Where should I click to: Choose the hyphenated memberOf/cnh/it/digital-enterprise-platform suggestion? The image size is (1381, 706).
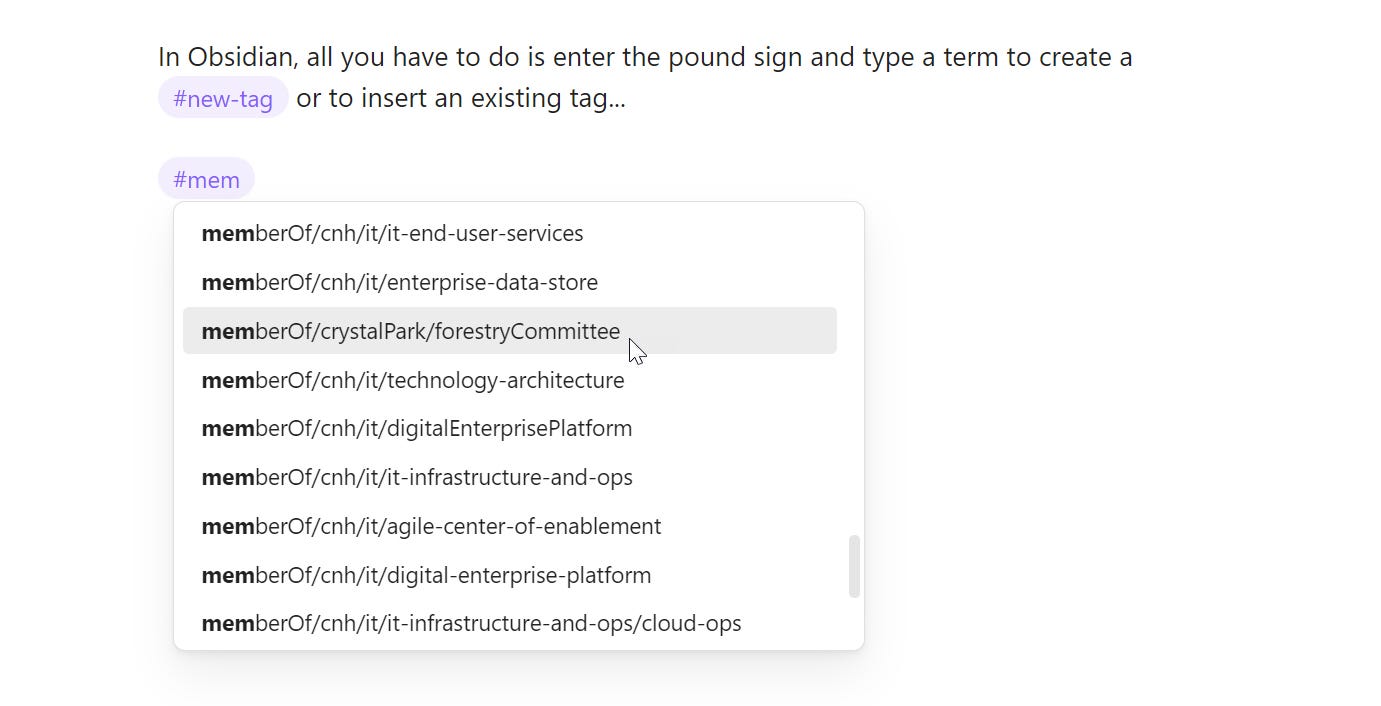click(509, 575)
